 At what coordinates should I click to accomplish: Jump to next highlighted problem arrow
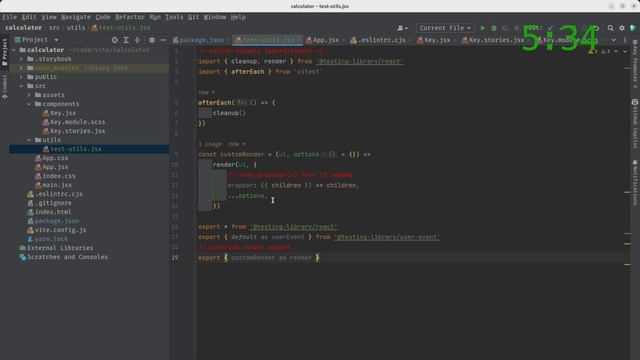[625, 51]
